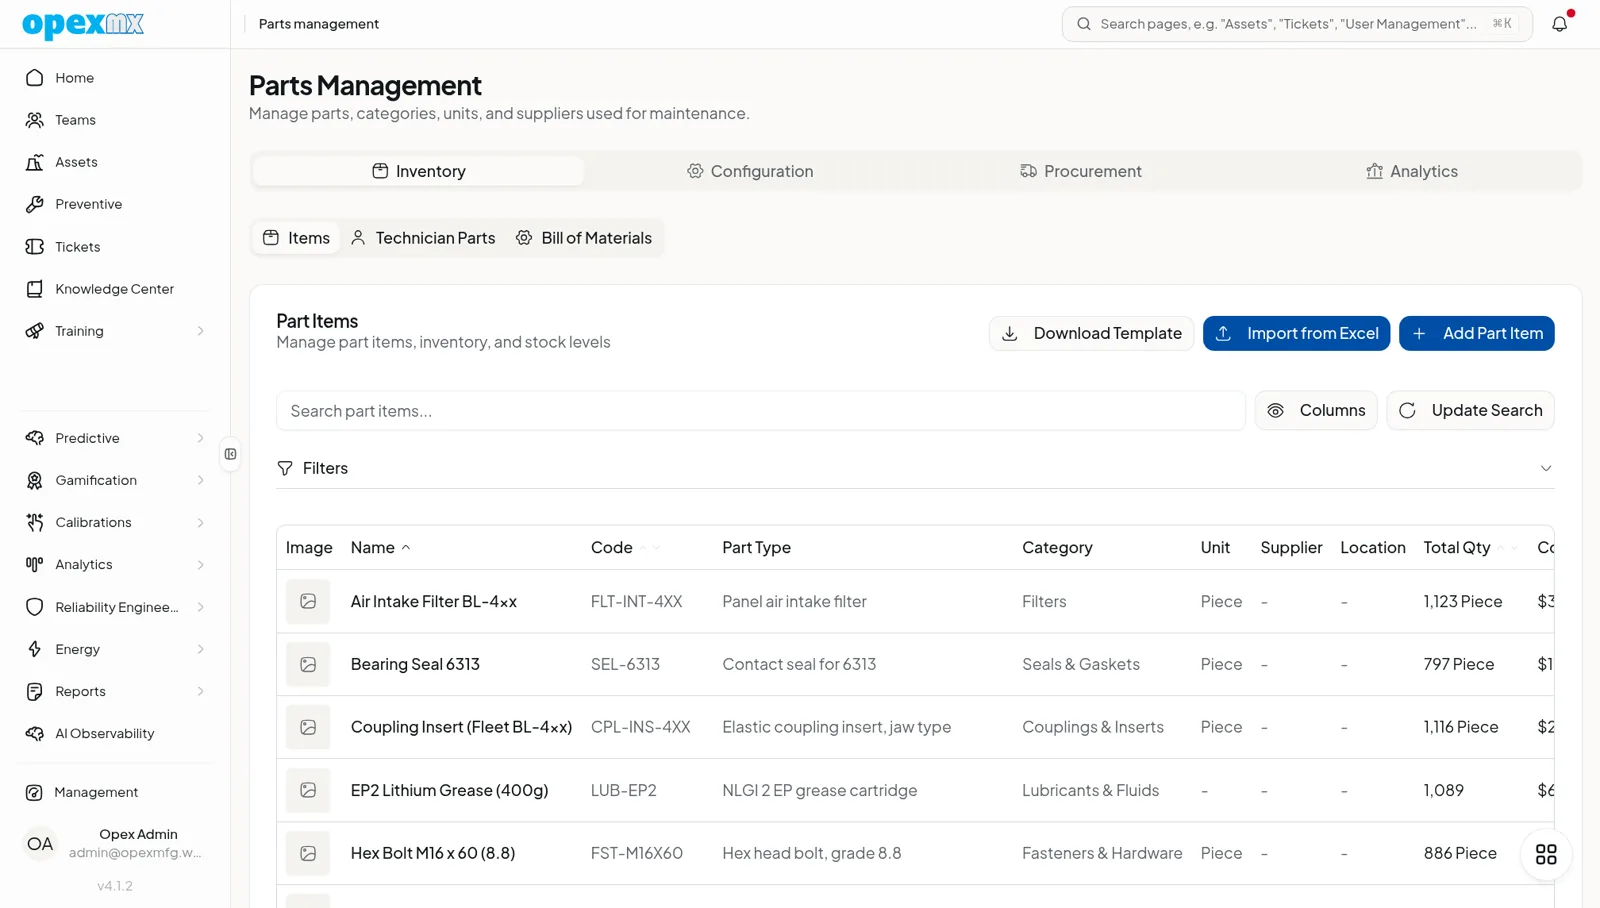Click the Air Intake Filter image placeholder

click(x=308, y=601)
